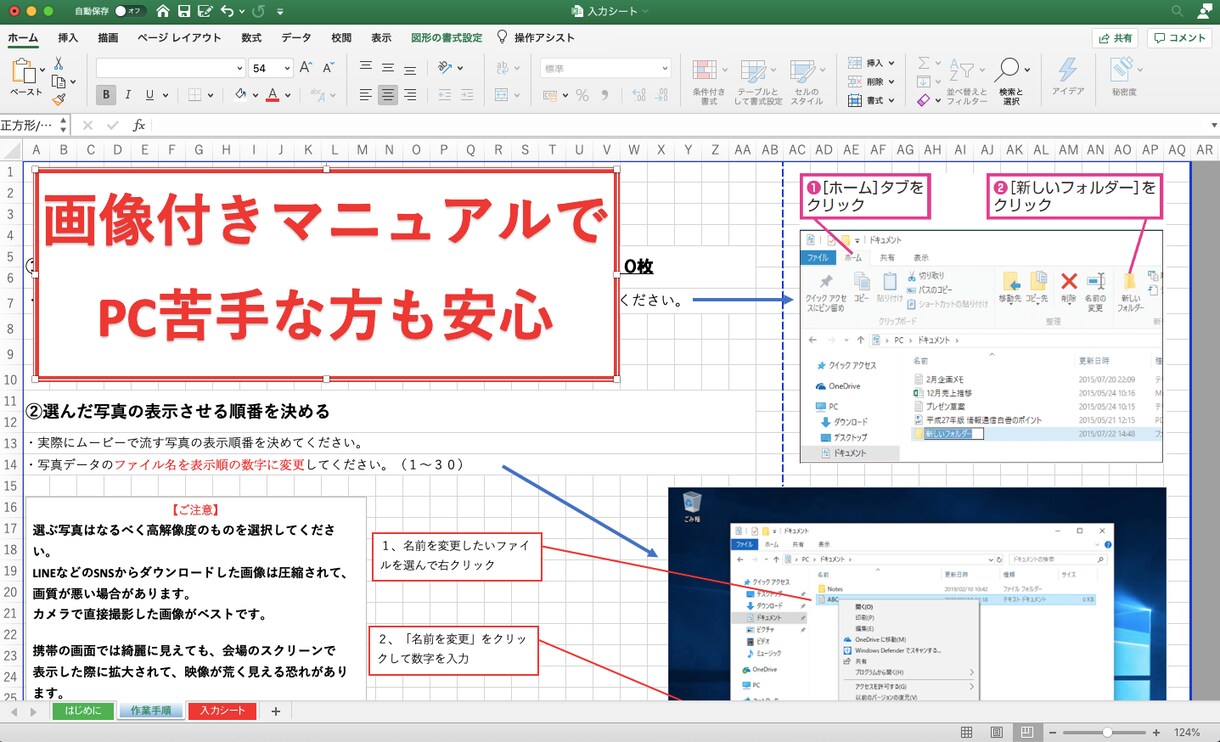Click the Comments (コメント) button
Image resolution: width=1220 pixels, height=742 pixels.
tap(1179, 38)
